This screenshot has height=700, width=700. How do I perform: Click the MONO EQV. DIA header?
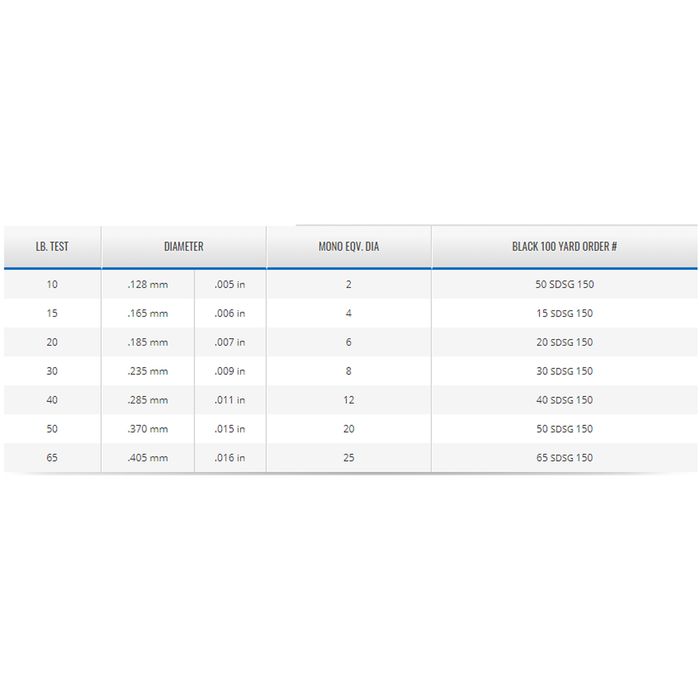(348, 246)
